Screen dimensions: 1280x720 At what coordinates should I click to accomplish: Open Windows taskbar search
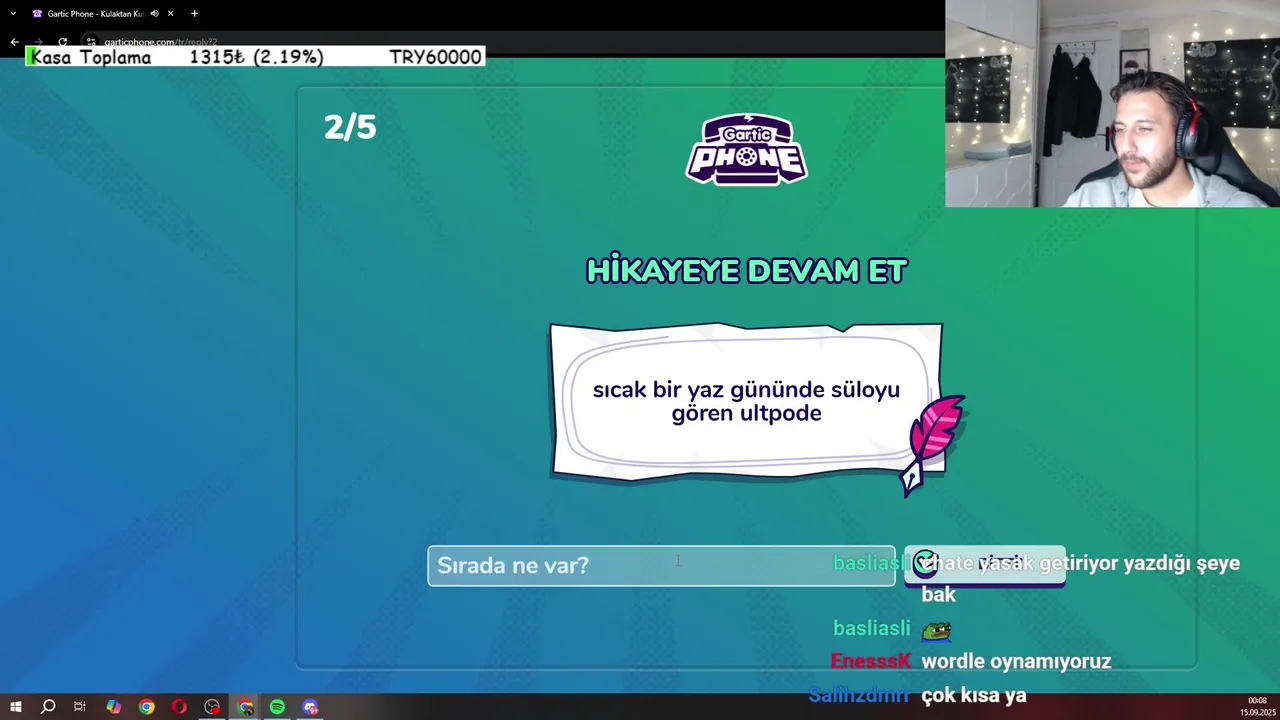click(47, 707)
